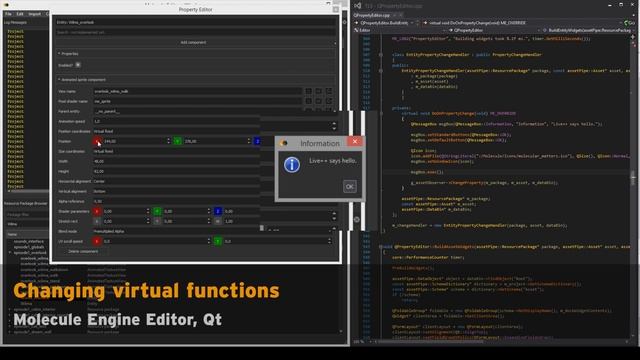Click the red X swatch of Position

(97, 141)
